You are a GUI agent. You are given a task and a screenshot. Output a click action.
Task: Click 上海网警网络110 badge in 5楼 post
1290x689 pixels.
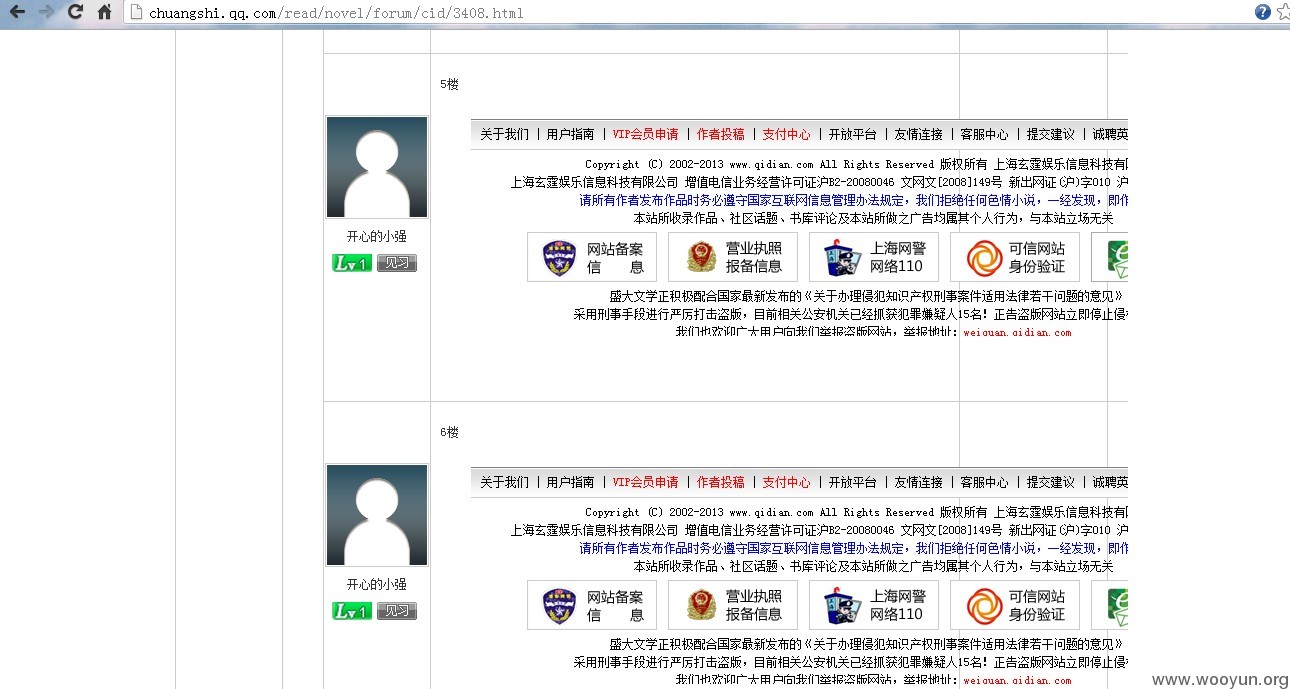[x=874, y=257]
